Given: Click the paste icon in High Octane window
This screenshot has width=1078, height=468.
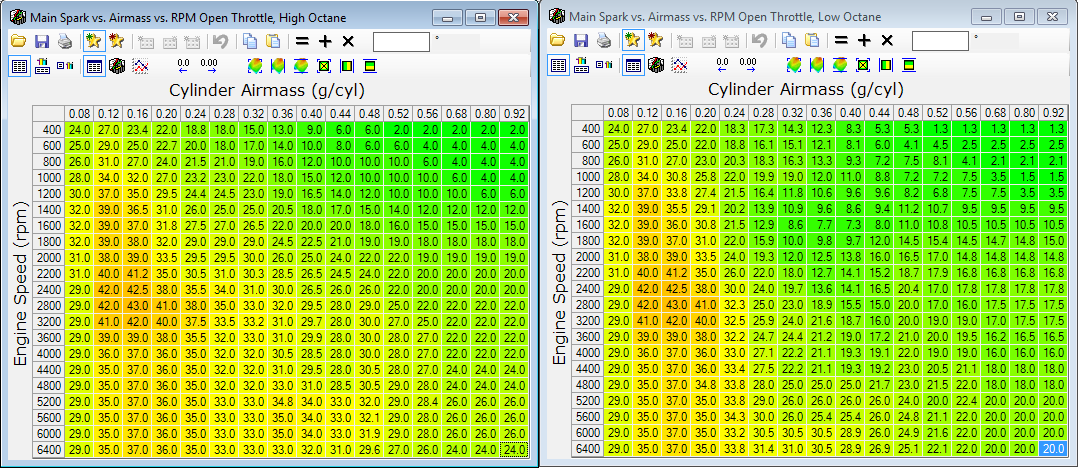Looking at the screenshot, I should (272, 41).
